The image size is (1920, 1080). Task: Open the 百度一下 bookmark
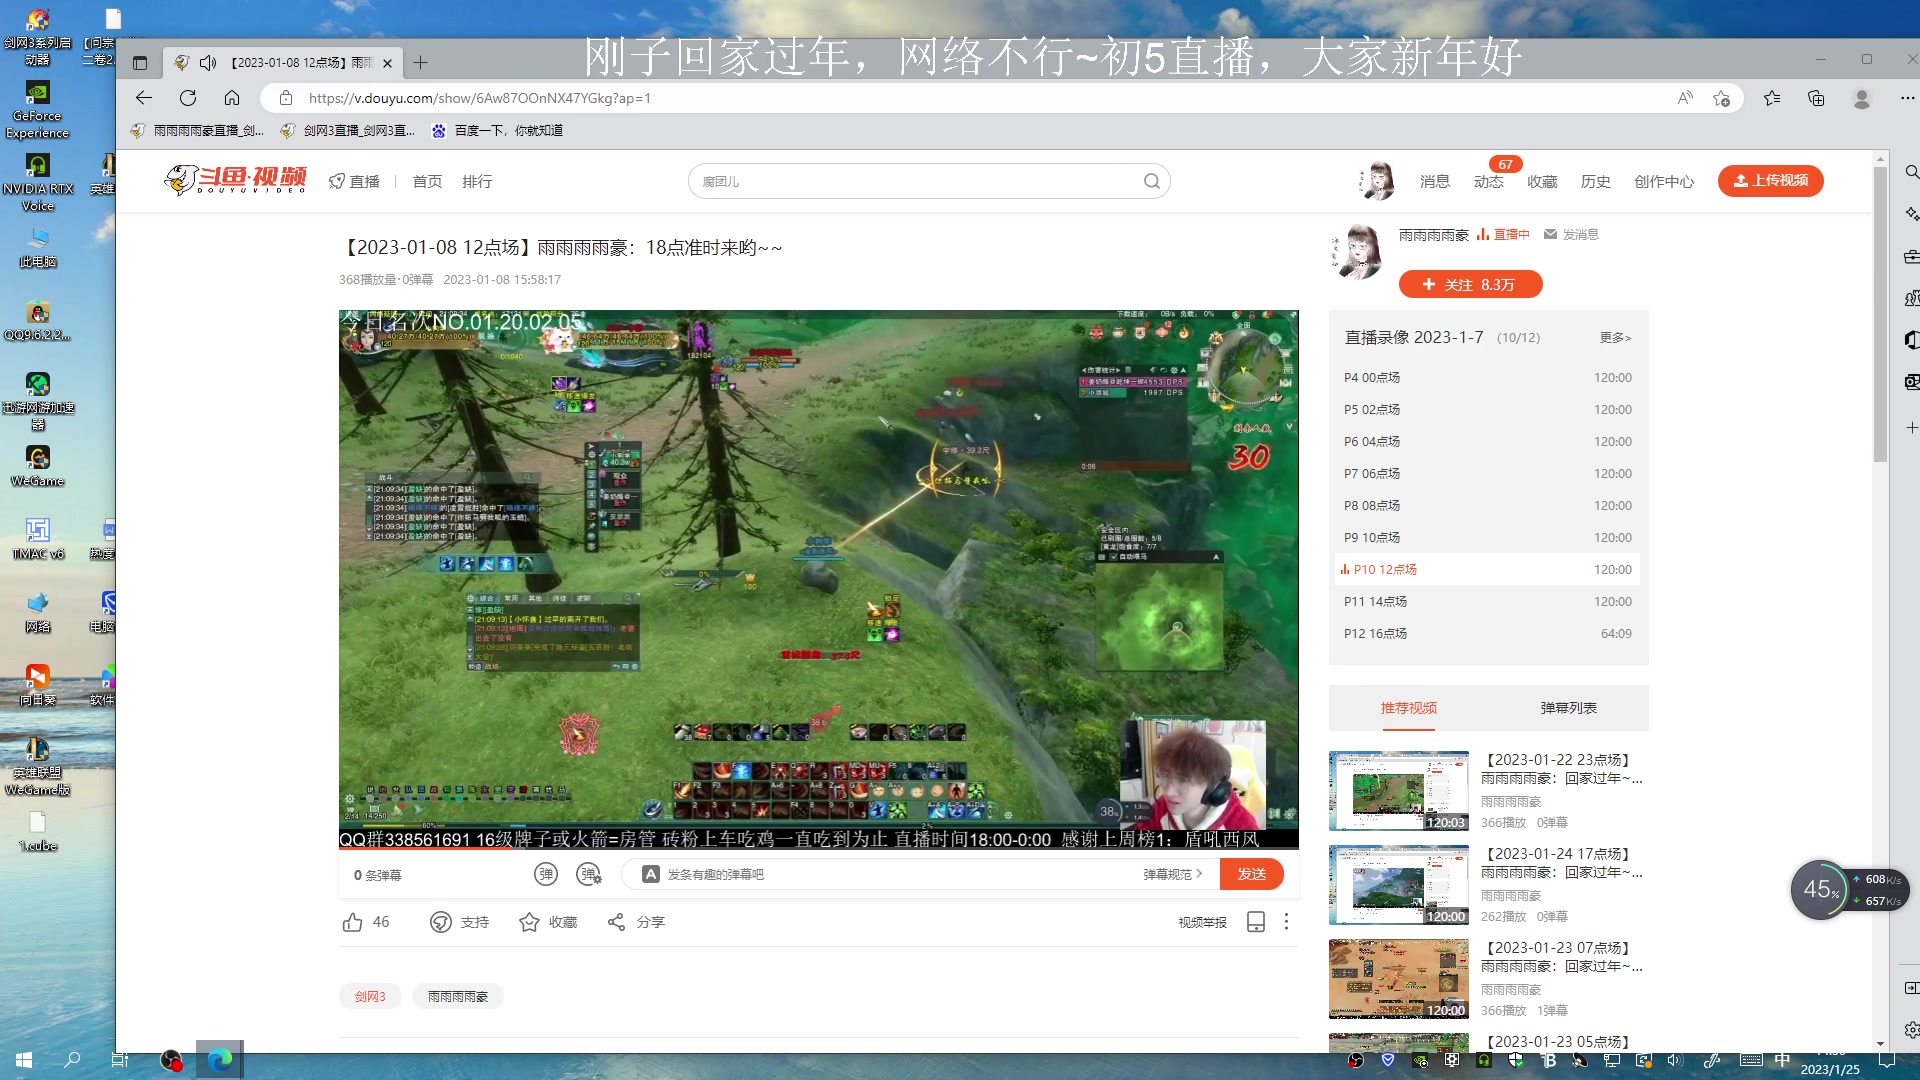(497, 130)
